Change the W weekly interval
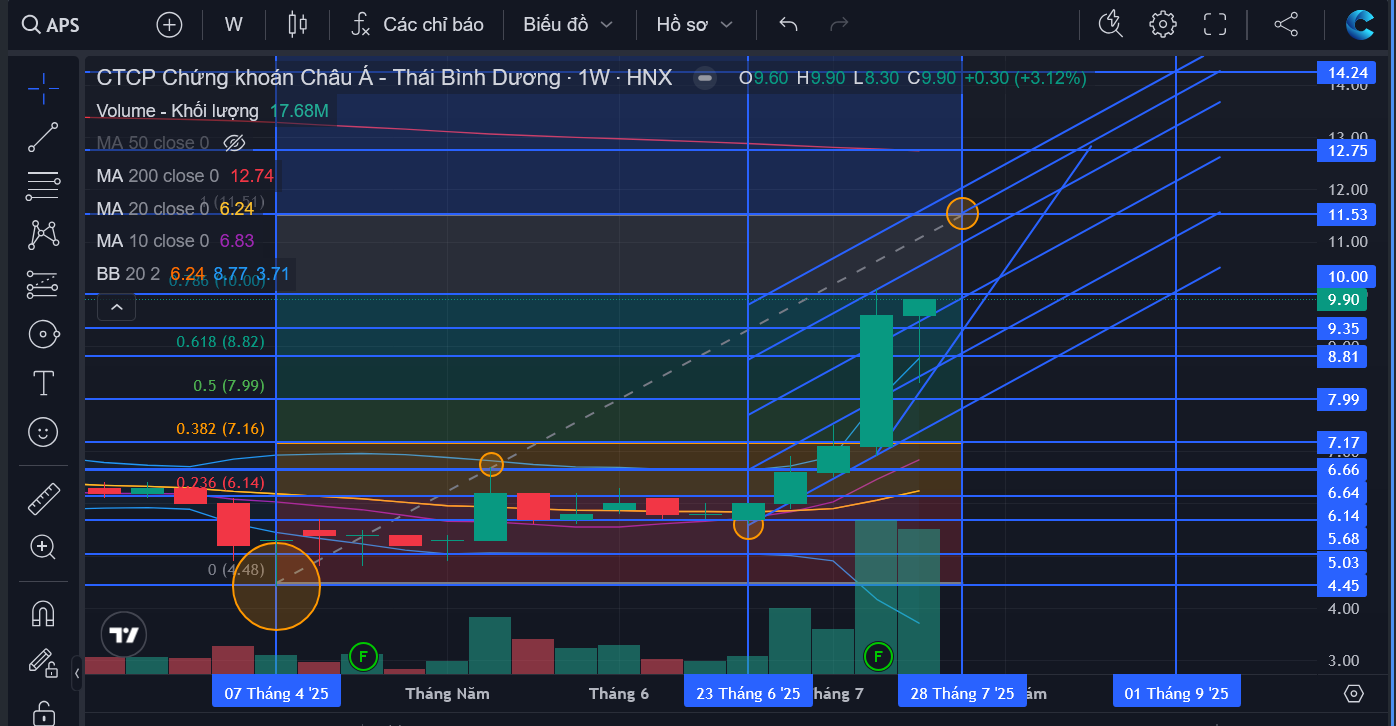This screenshot has height=726, width=1396. coord(233,24)
